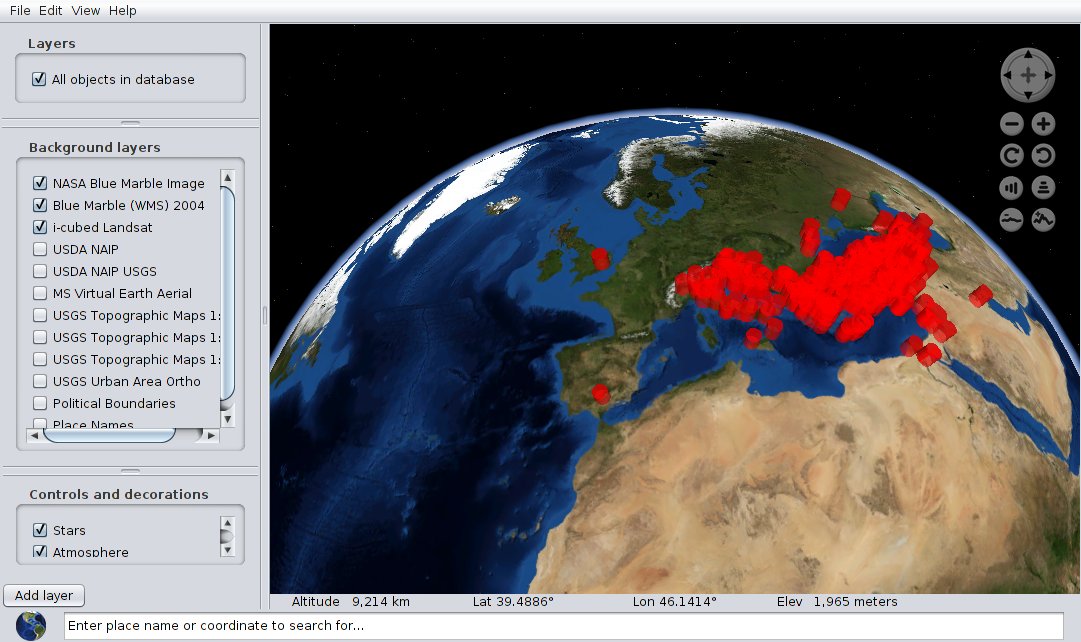The width and height of the screenshot is (1081, 642).
Task: Open the Help menu
Action: click(123, 10)
